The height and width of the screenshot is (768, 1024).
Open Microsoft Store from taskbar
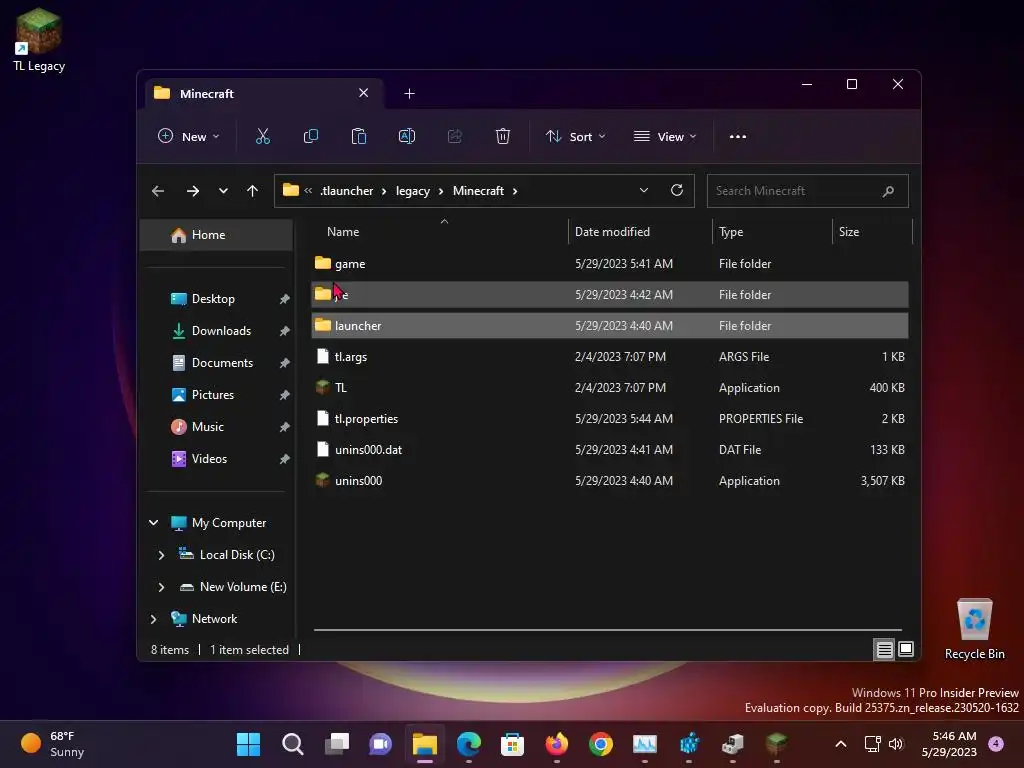(513, 744)
